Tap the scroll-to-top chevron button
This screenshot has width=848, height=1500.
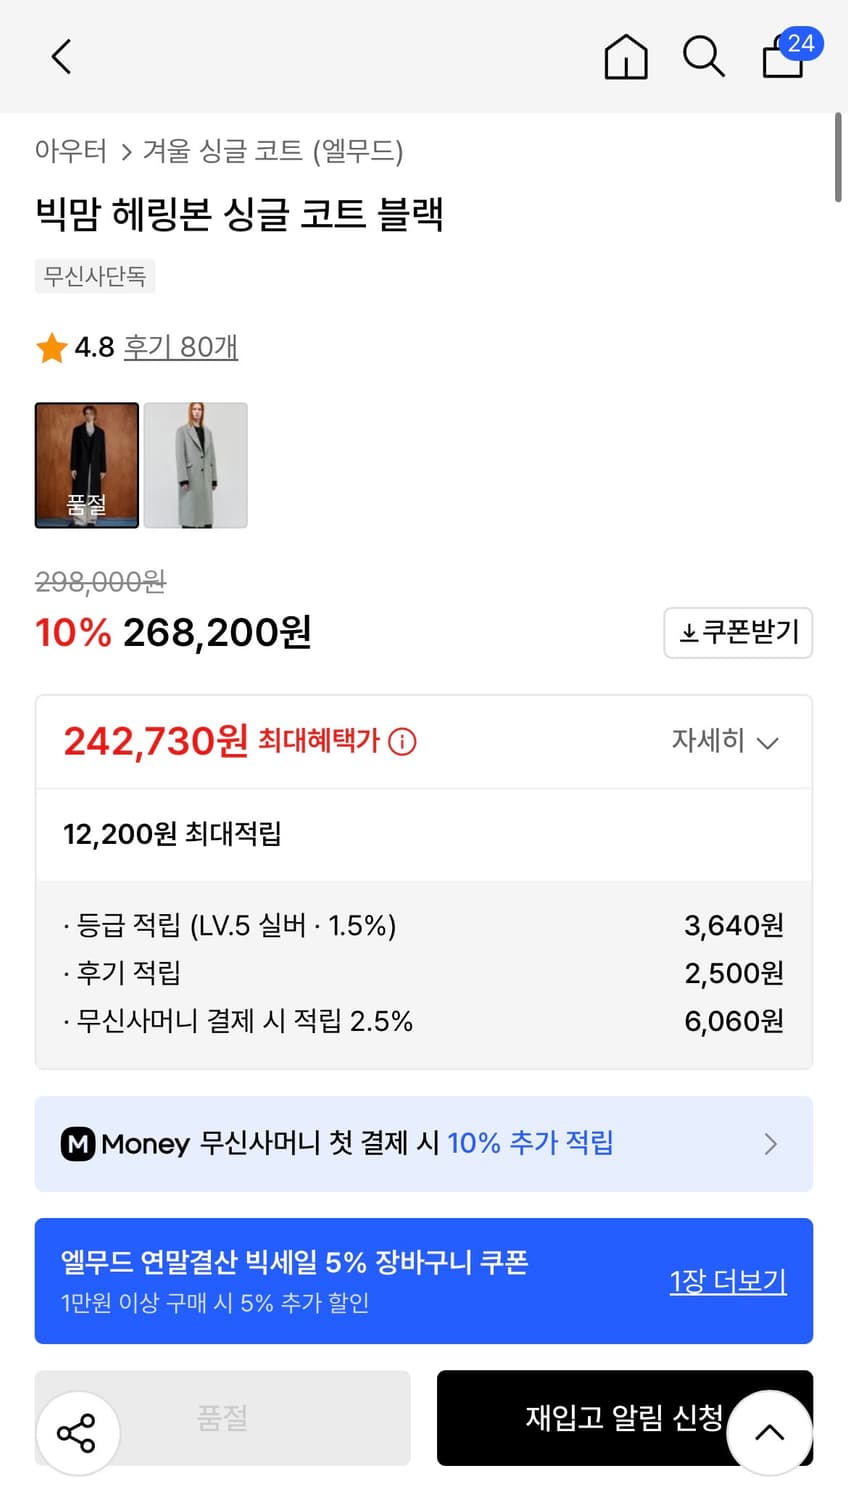point(768,1432)
